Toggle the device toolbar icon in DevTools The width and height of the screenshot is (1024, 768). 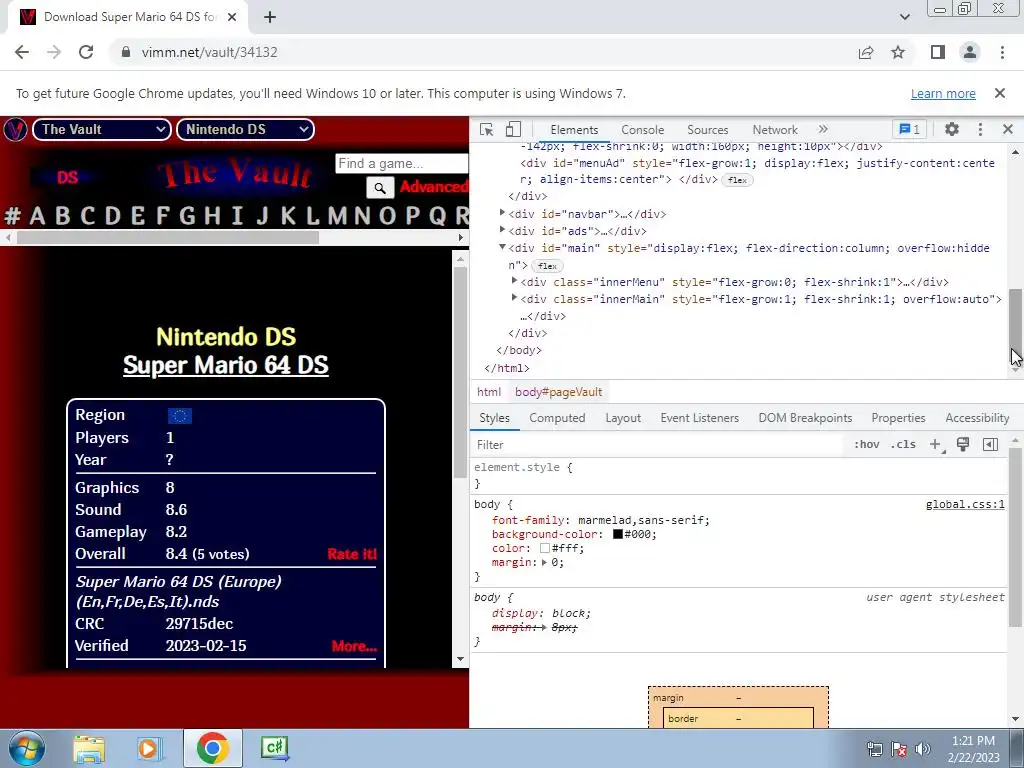point(513,129)
